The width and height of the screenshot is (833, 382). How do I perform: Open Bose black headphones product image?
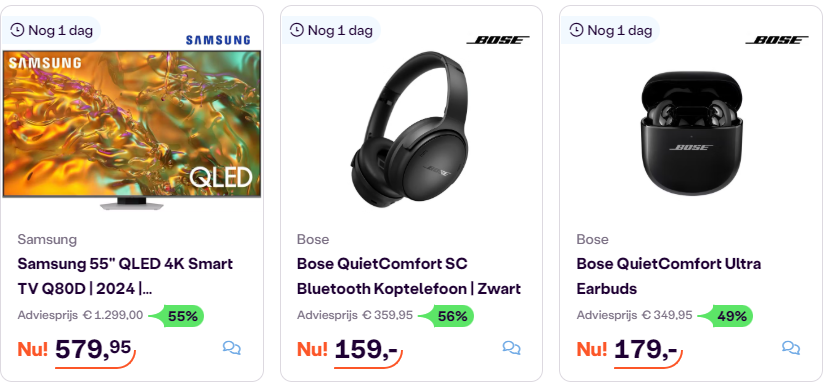click(410, 126)
